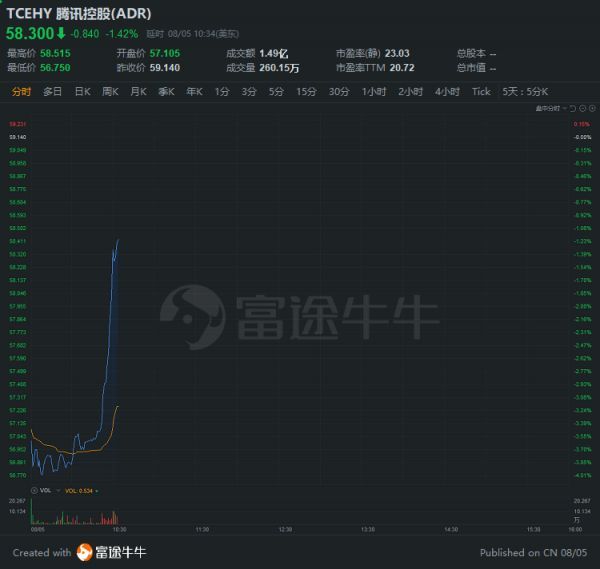This screenshot has height=569, width=600.
Task: Select the 15分 interval tab
Action: coord(307,92)
